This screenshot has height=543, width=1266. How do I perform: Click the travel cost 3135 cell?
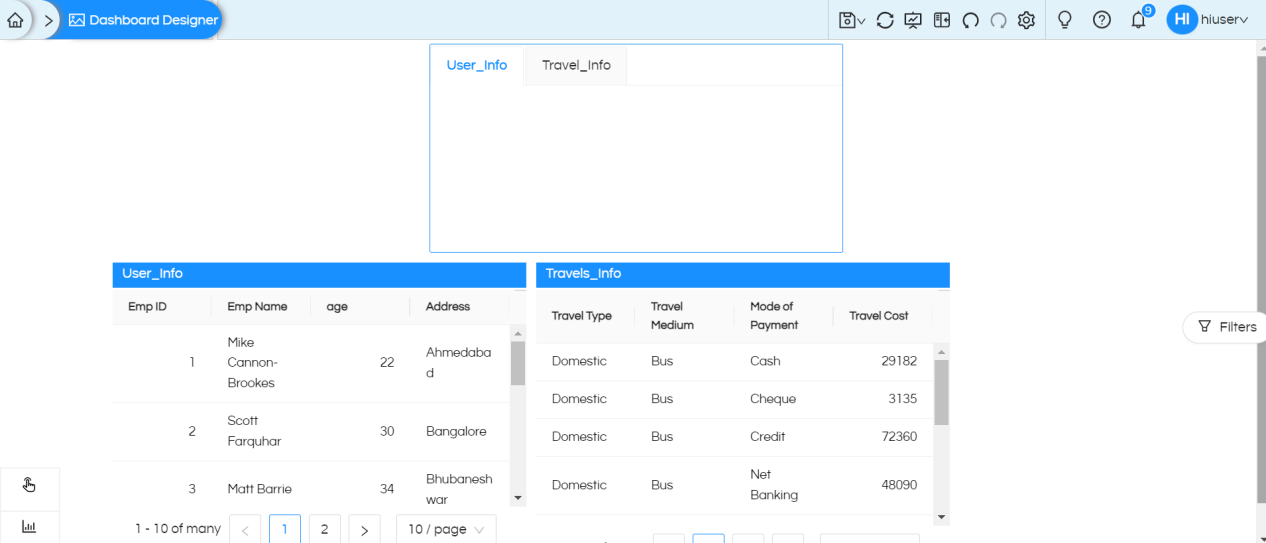click(882, 399)
